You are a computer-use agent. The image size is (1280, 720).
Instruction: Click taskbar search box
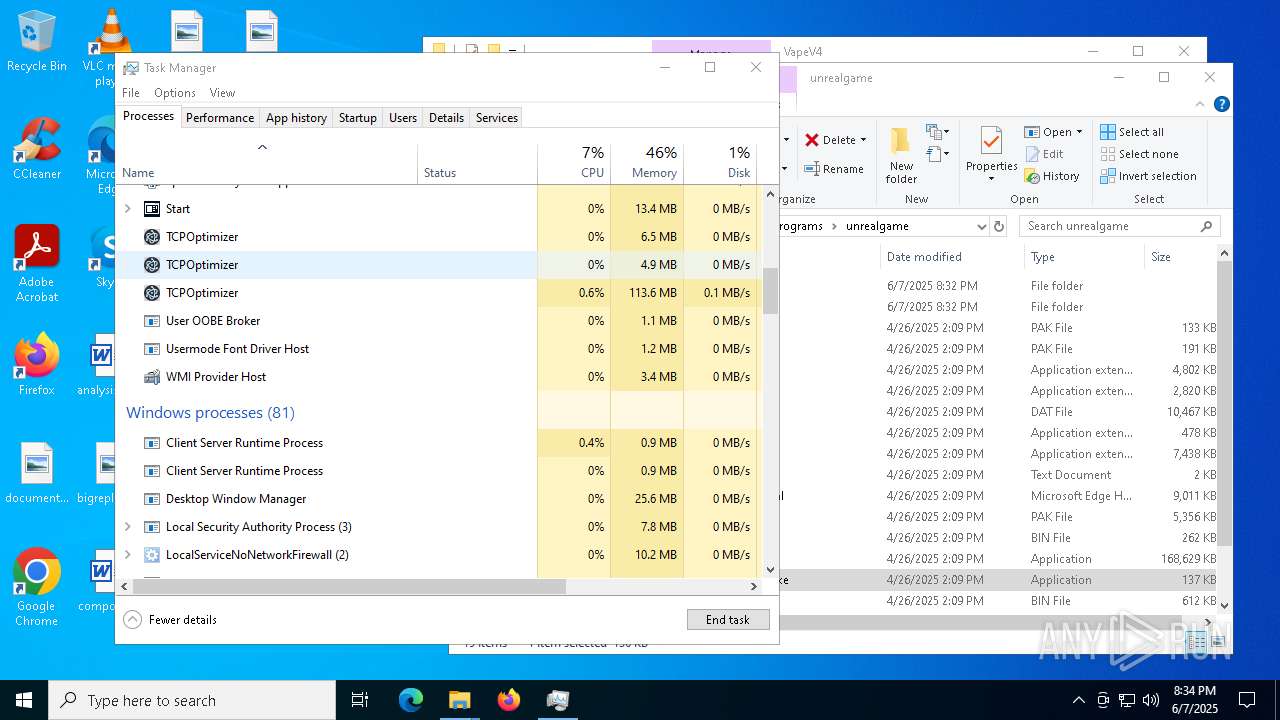(x=192, y=700)
